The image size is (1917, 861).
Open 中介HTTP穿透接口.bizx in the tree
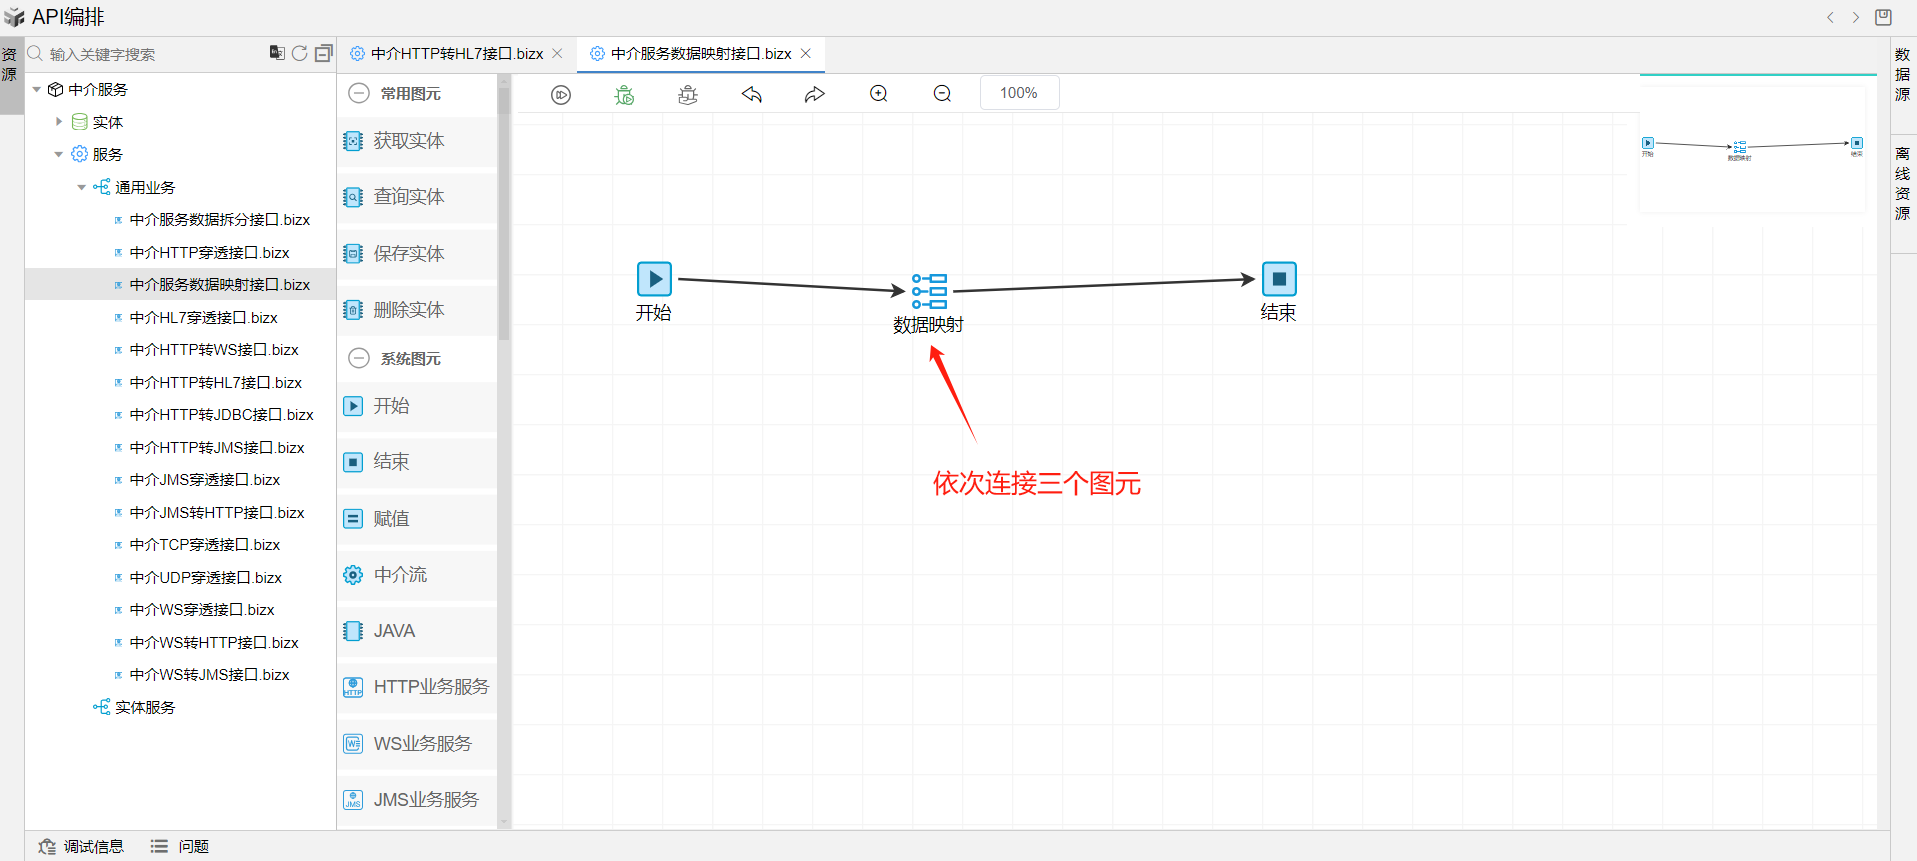coord(210,253)
